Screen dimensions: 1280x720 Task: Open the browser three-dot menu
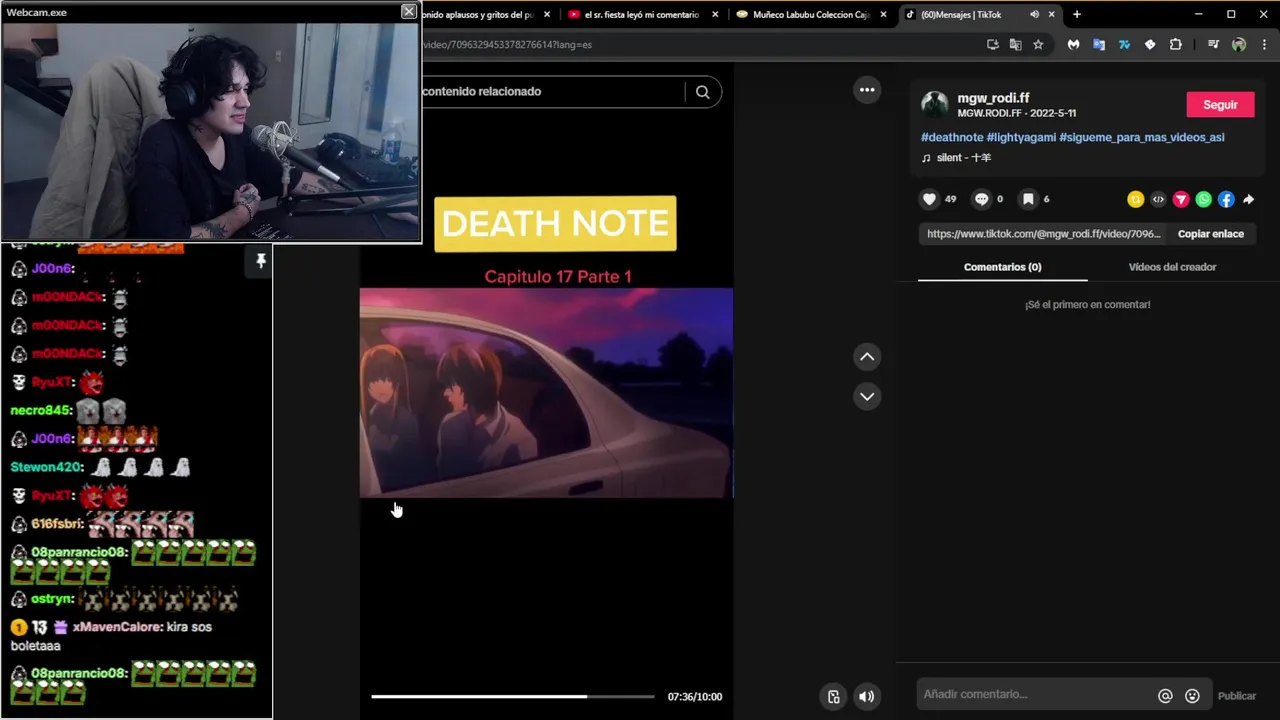(x=1265, y=44)
